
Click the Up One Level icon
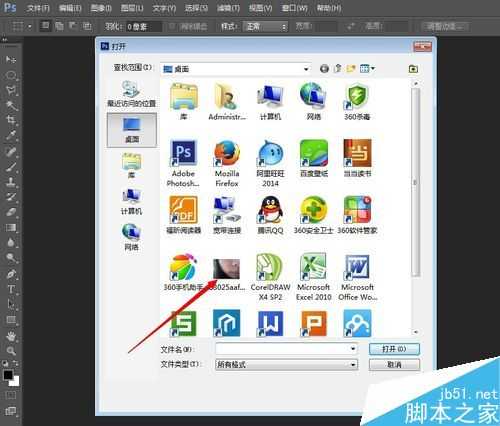click(x=338, y=69)
